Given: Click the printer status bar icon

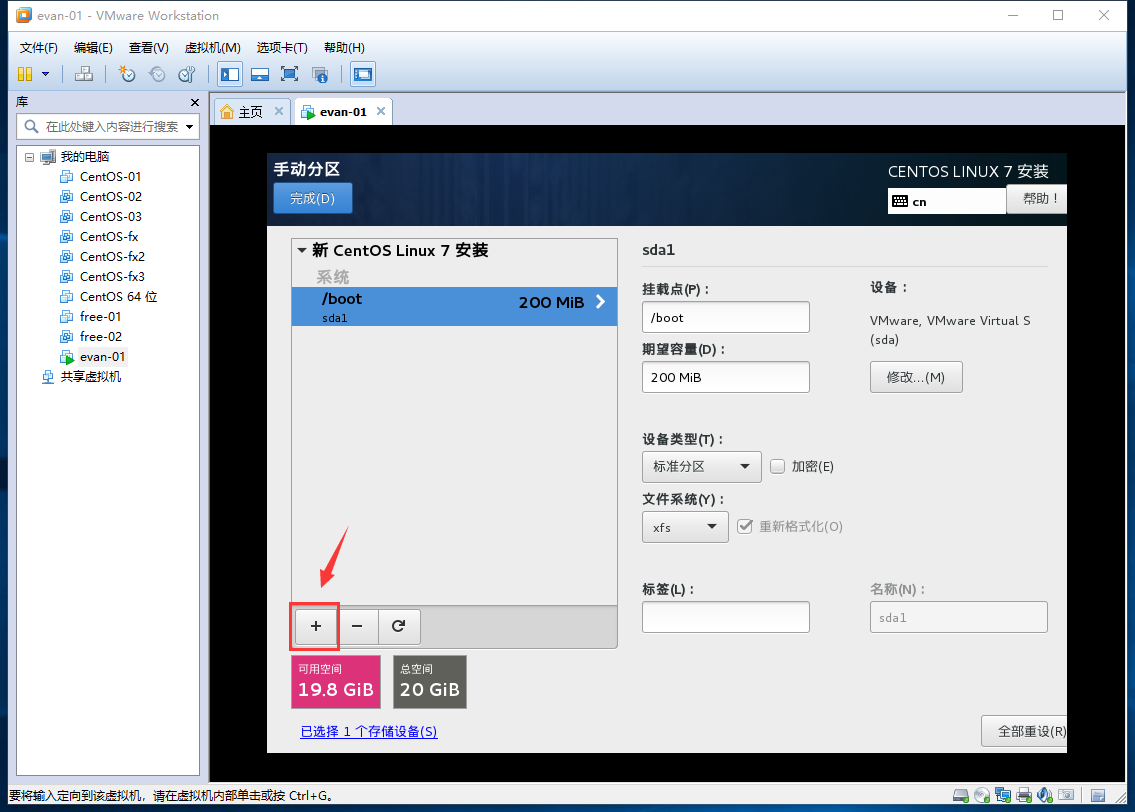Looking at the screenshot, I should tap(1024, 796).
